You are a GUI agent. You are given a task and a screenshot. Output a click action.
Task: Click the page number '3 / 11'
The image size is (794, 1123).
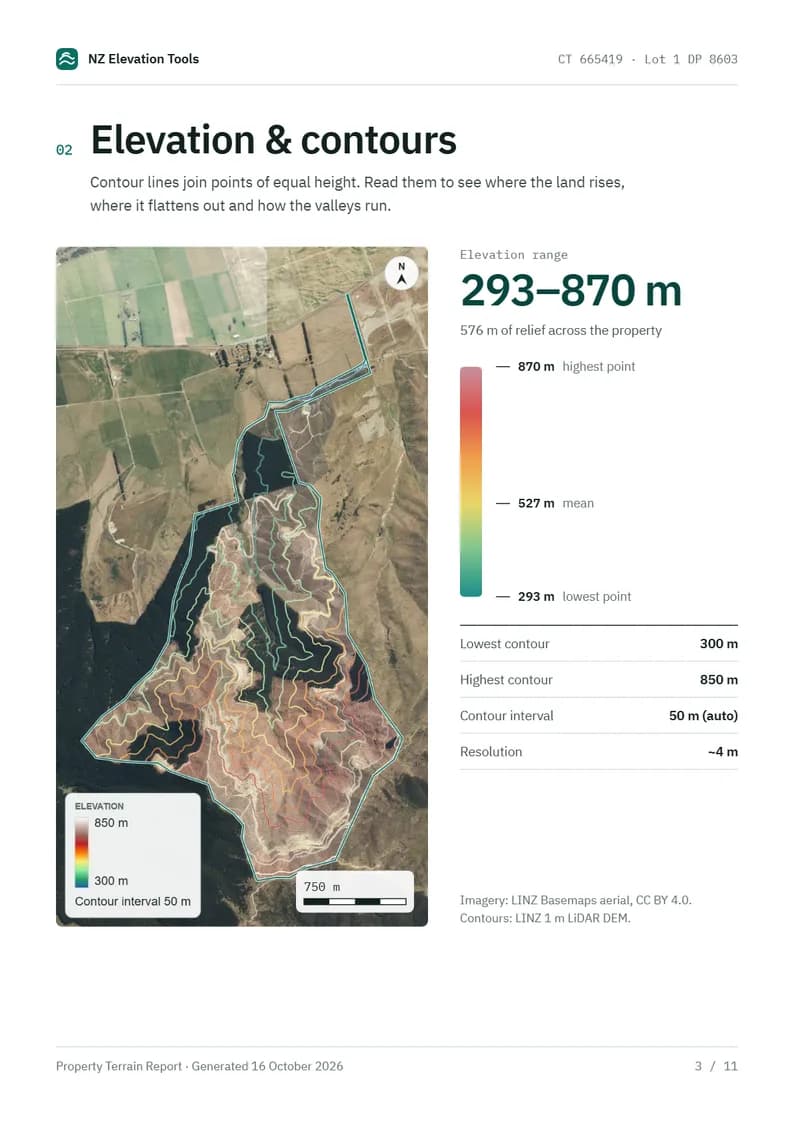(x=715, y=1066)
